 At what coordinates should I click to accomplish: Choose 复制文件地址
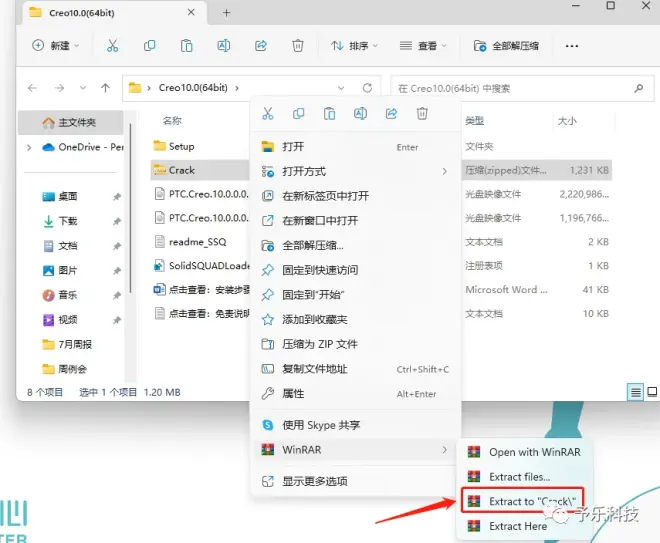(x=356, y=369)
